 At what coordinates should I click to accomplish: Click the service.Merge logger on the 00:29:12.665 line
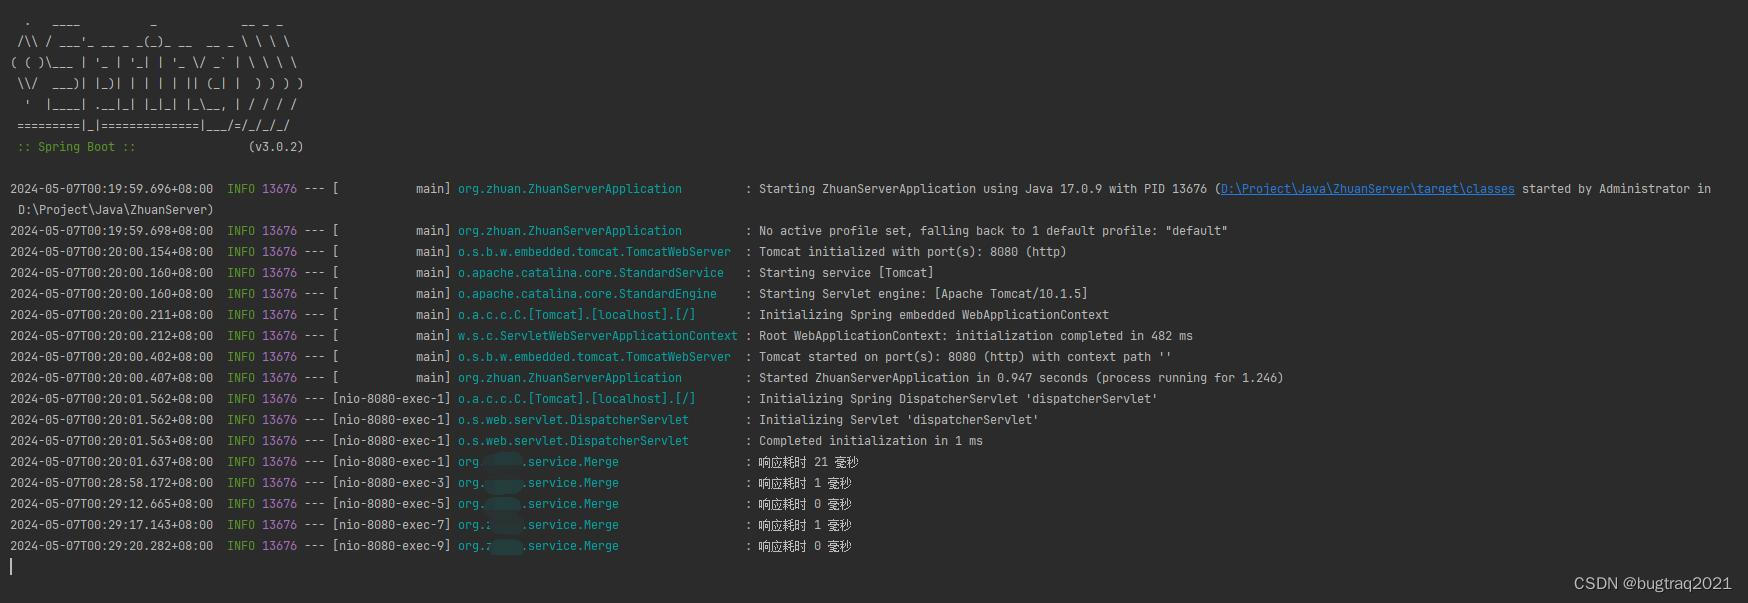click(538, 504)
